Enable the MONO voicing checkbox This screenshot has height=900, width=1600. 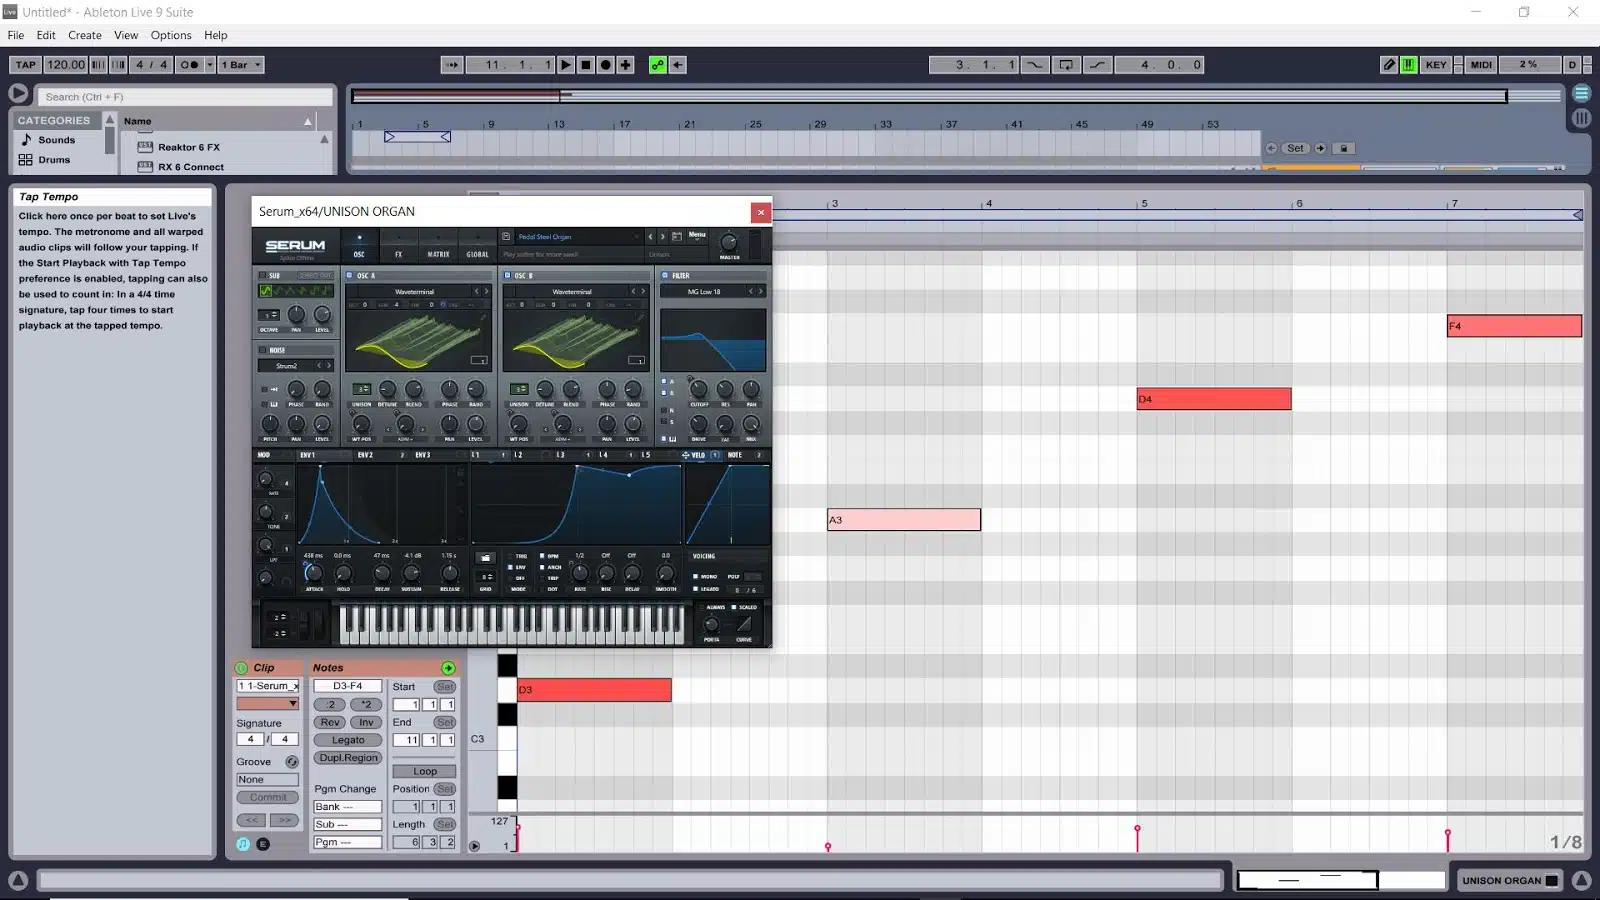696,577
